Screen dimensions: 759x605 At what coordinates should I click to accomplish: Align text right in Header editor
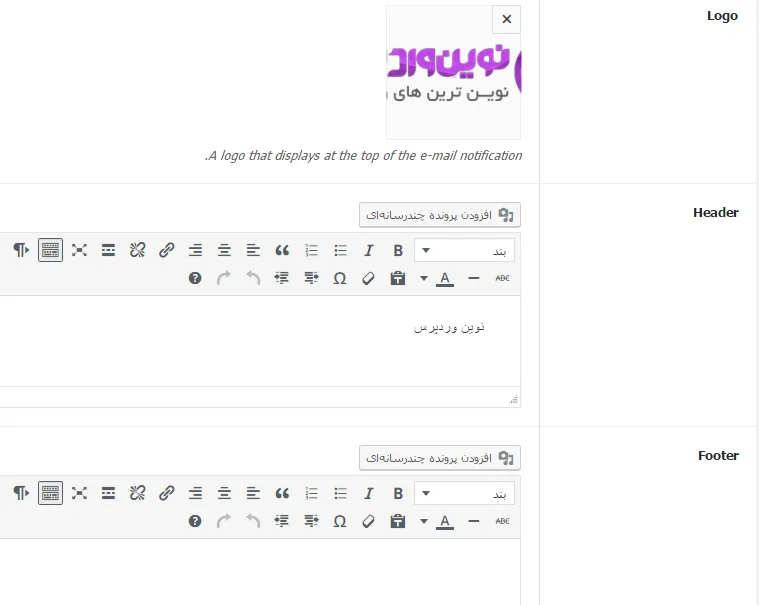click(x=196, y=250)
